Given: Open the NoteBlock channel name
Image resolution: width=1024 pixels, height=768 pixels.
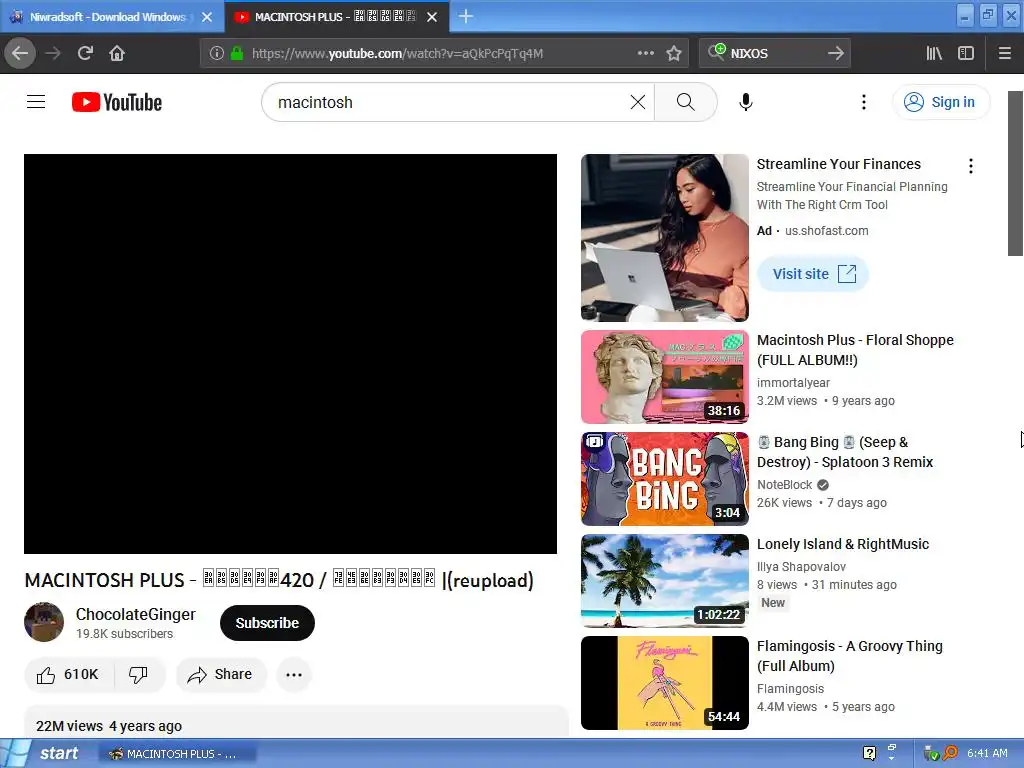Looking at the screenshot, I should tap(784, 485).
